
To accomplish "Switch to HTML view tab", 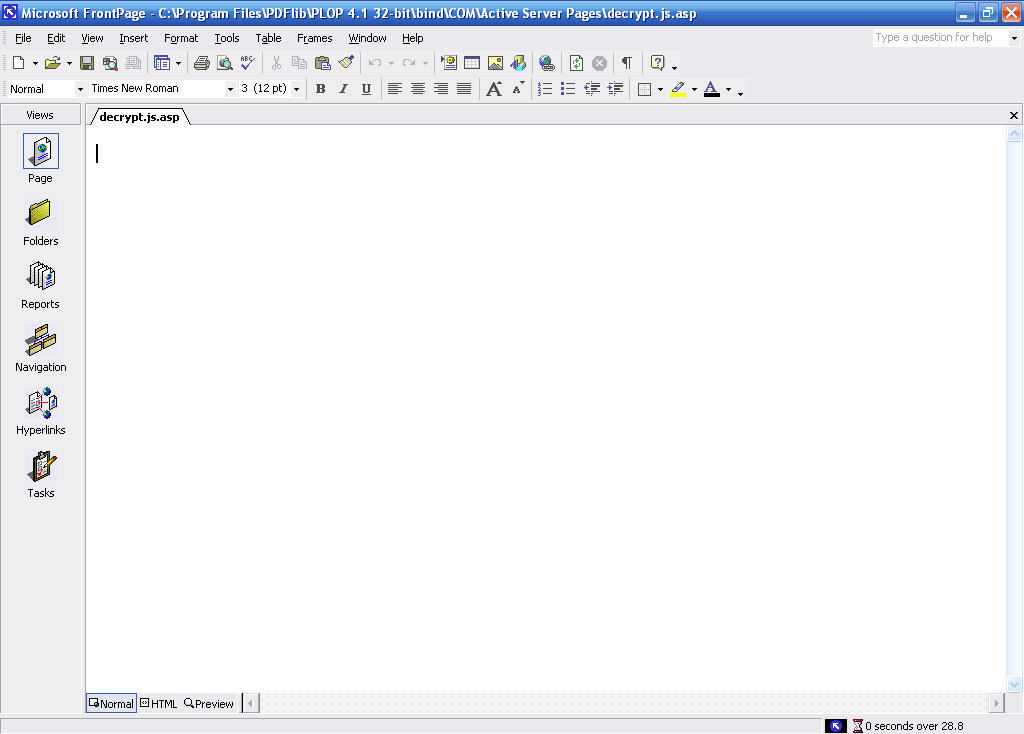I will (159, 703).
